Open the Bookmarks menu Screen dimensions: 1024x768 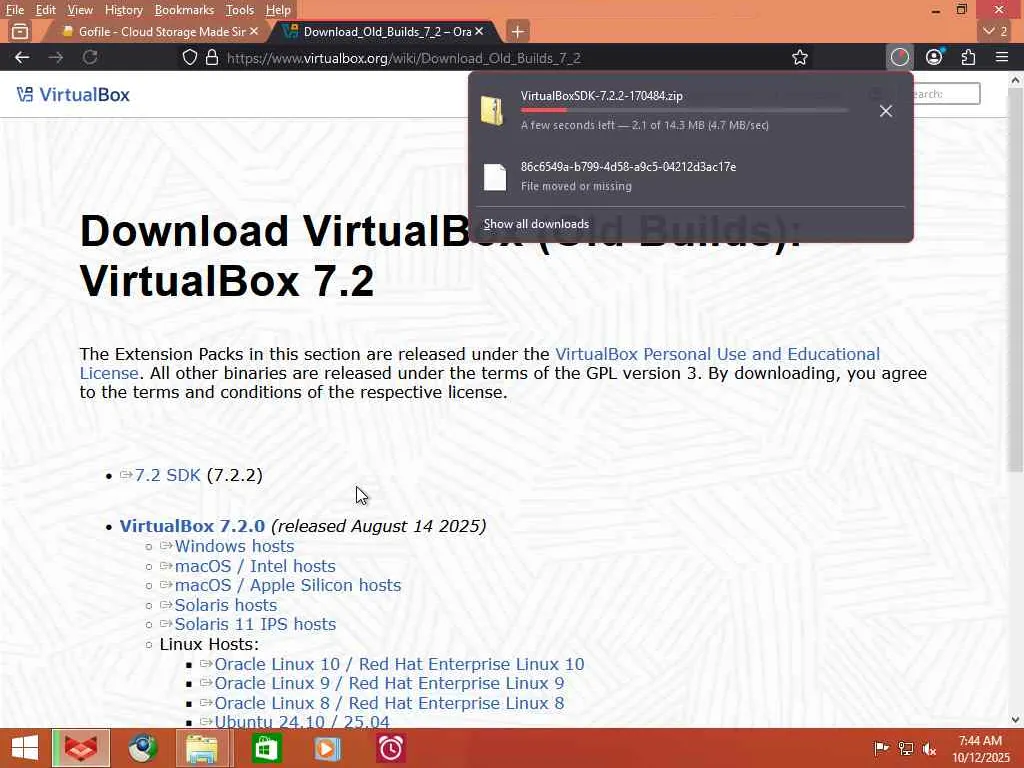pos(184,10)
